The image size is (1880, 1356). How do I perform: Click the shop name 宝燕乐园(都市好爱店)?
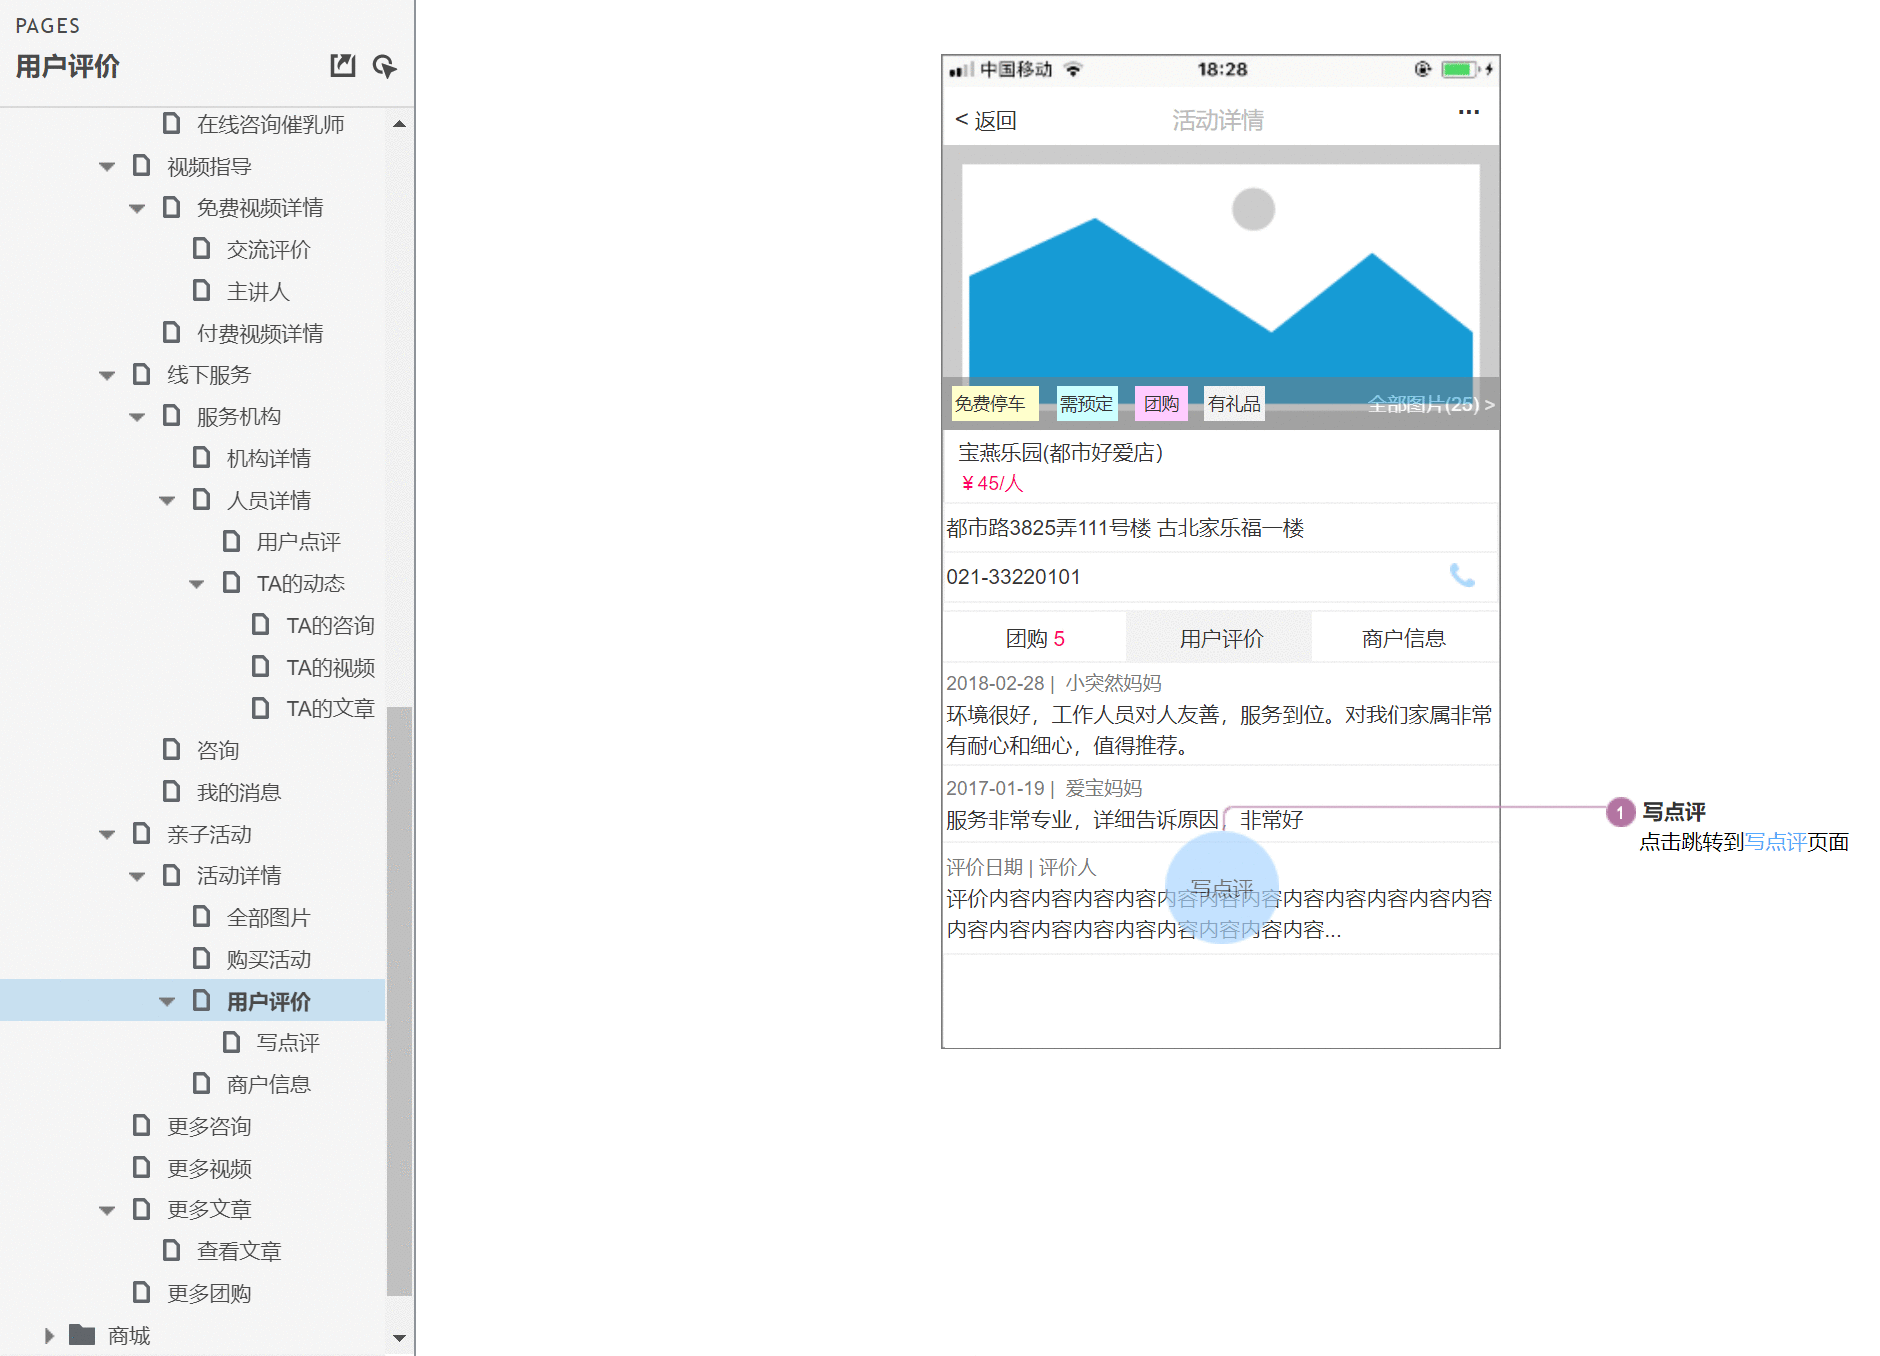(1060, 453)
